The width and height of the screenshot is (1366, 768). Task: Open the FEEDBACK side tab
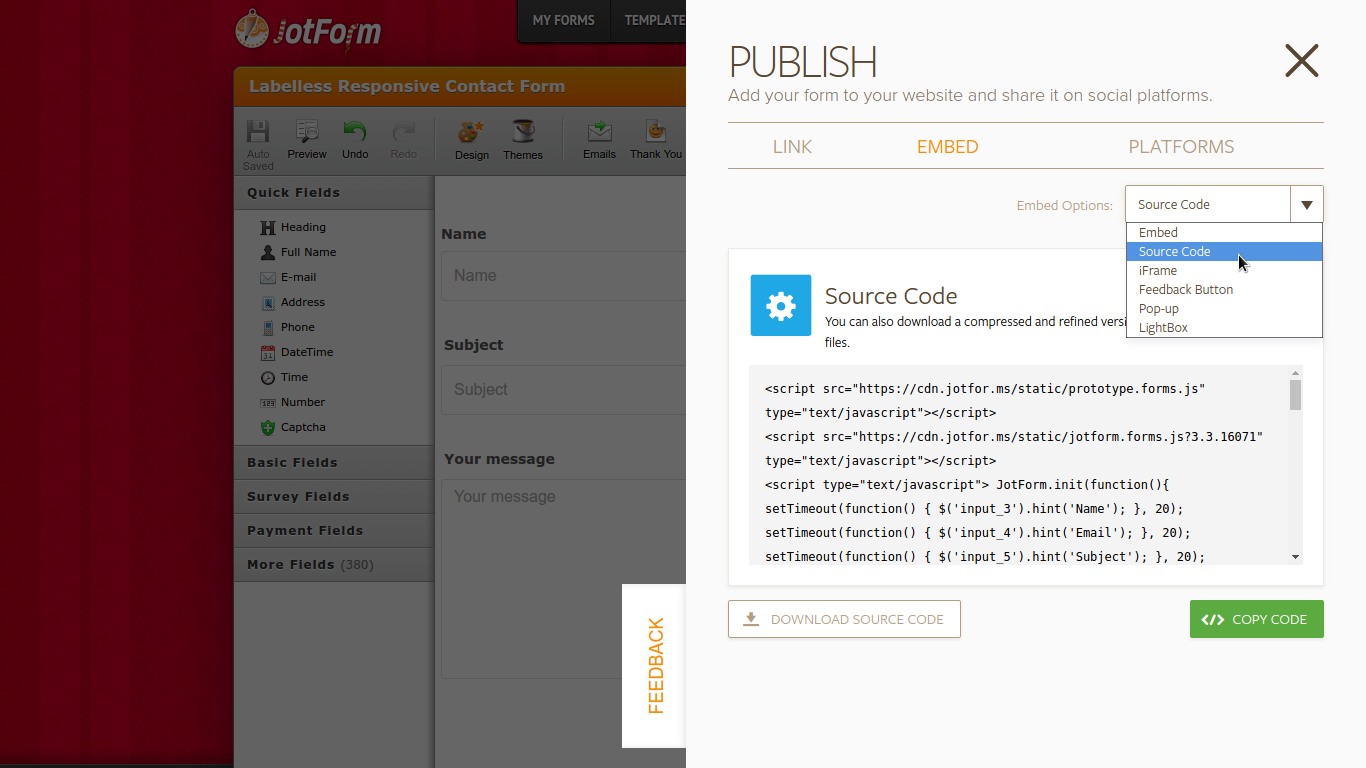pos(654,666)
